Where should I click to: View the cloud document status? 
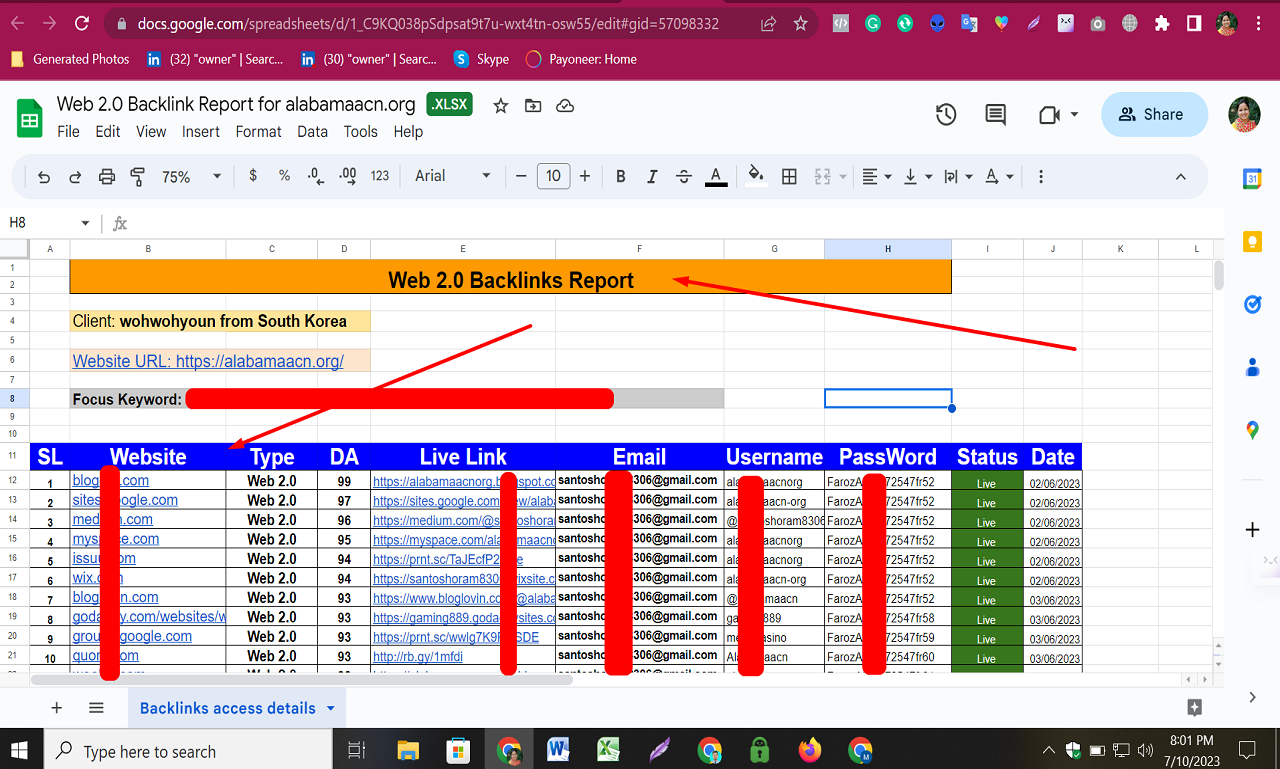pos(565,105)
